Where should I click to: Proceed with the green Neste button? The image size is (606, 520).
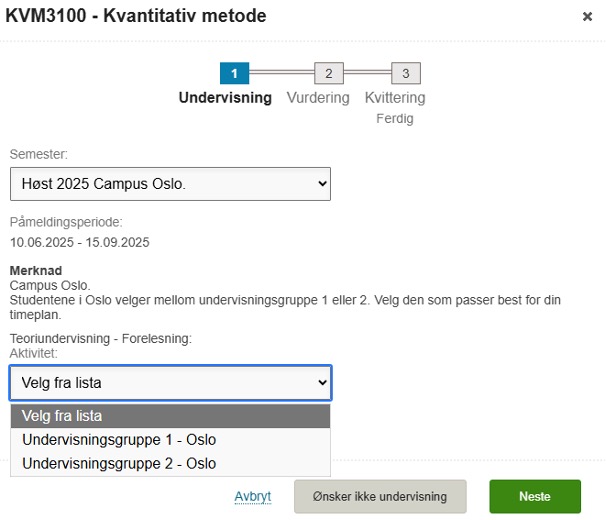pos(535,496)
